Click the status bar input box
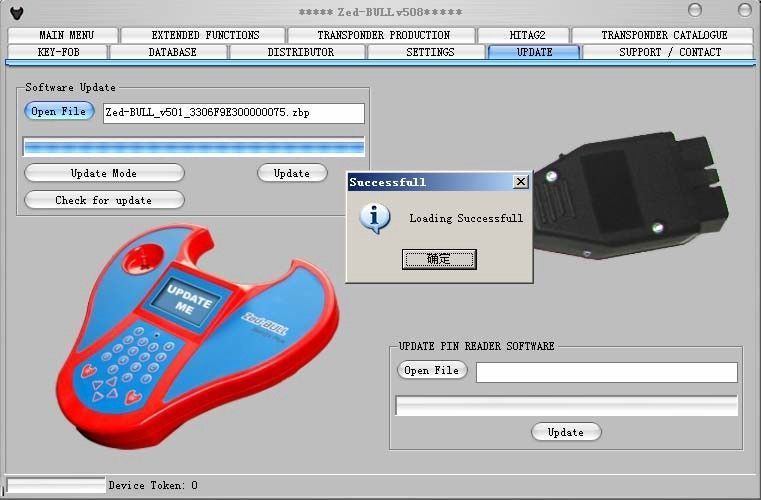Viewport: 761px width, 500px height. (x=56, y=485)
